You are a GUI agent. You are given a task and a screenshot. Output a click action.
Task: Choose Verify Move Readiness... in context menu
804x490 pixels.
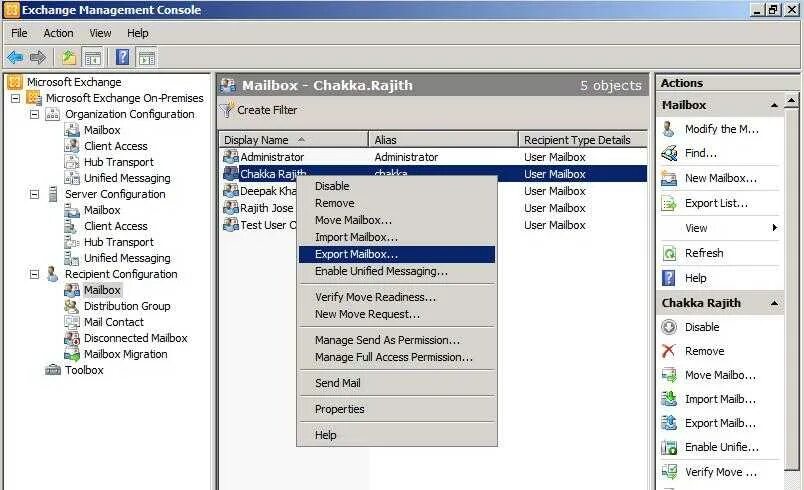coord(397,297)
